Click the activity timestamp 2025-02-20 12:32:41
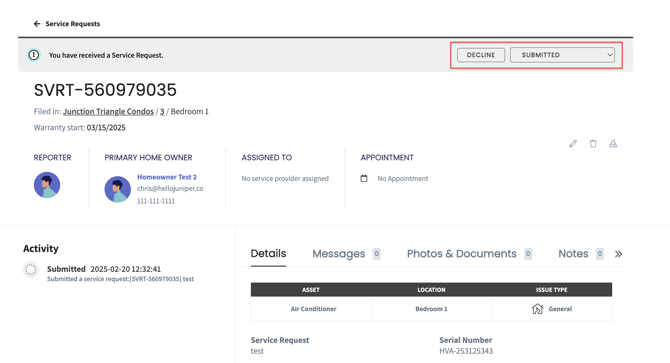Screen dimensions: 670x363 pos(126,269)
